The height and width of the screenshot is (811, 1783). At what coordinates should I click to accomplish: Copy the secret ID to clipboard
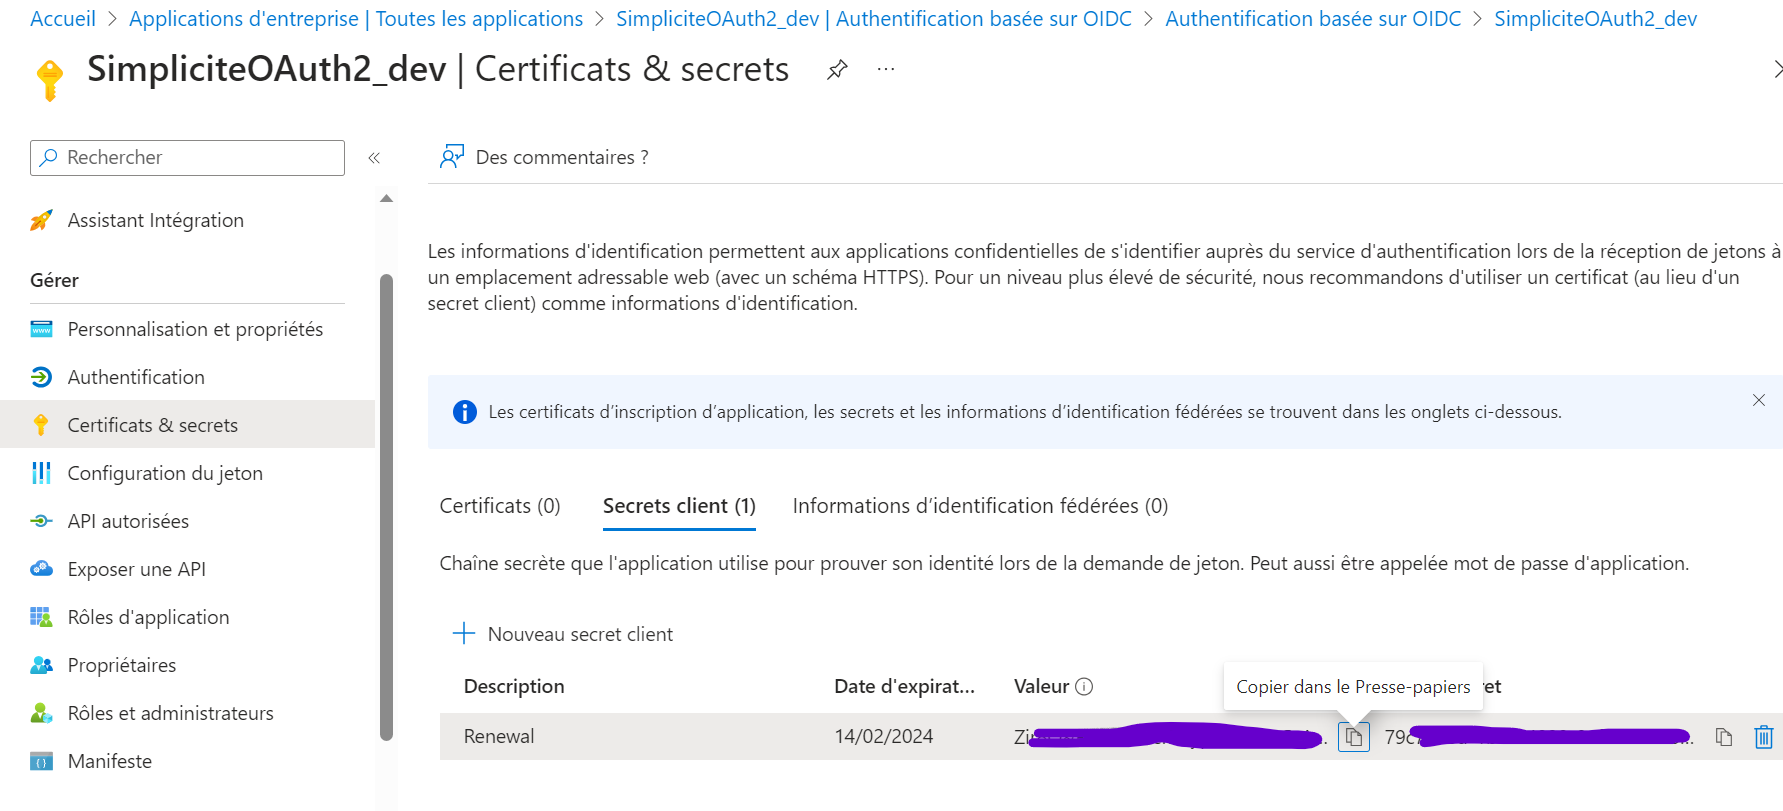(x=1724, y=737)
